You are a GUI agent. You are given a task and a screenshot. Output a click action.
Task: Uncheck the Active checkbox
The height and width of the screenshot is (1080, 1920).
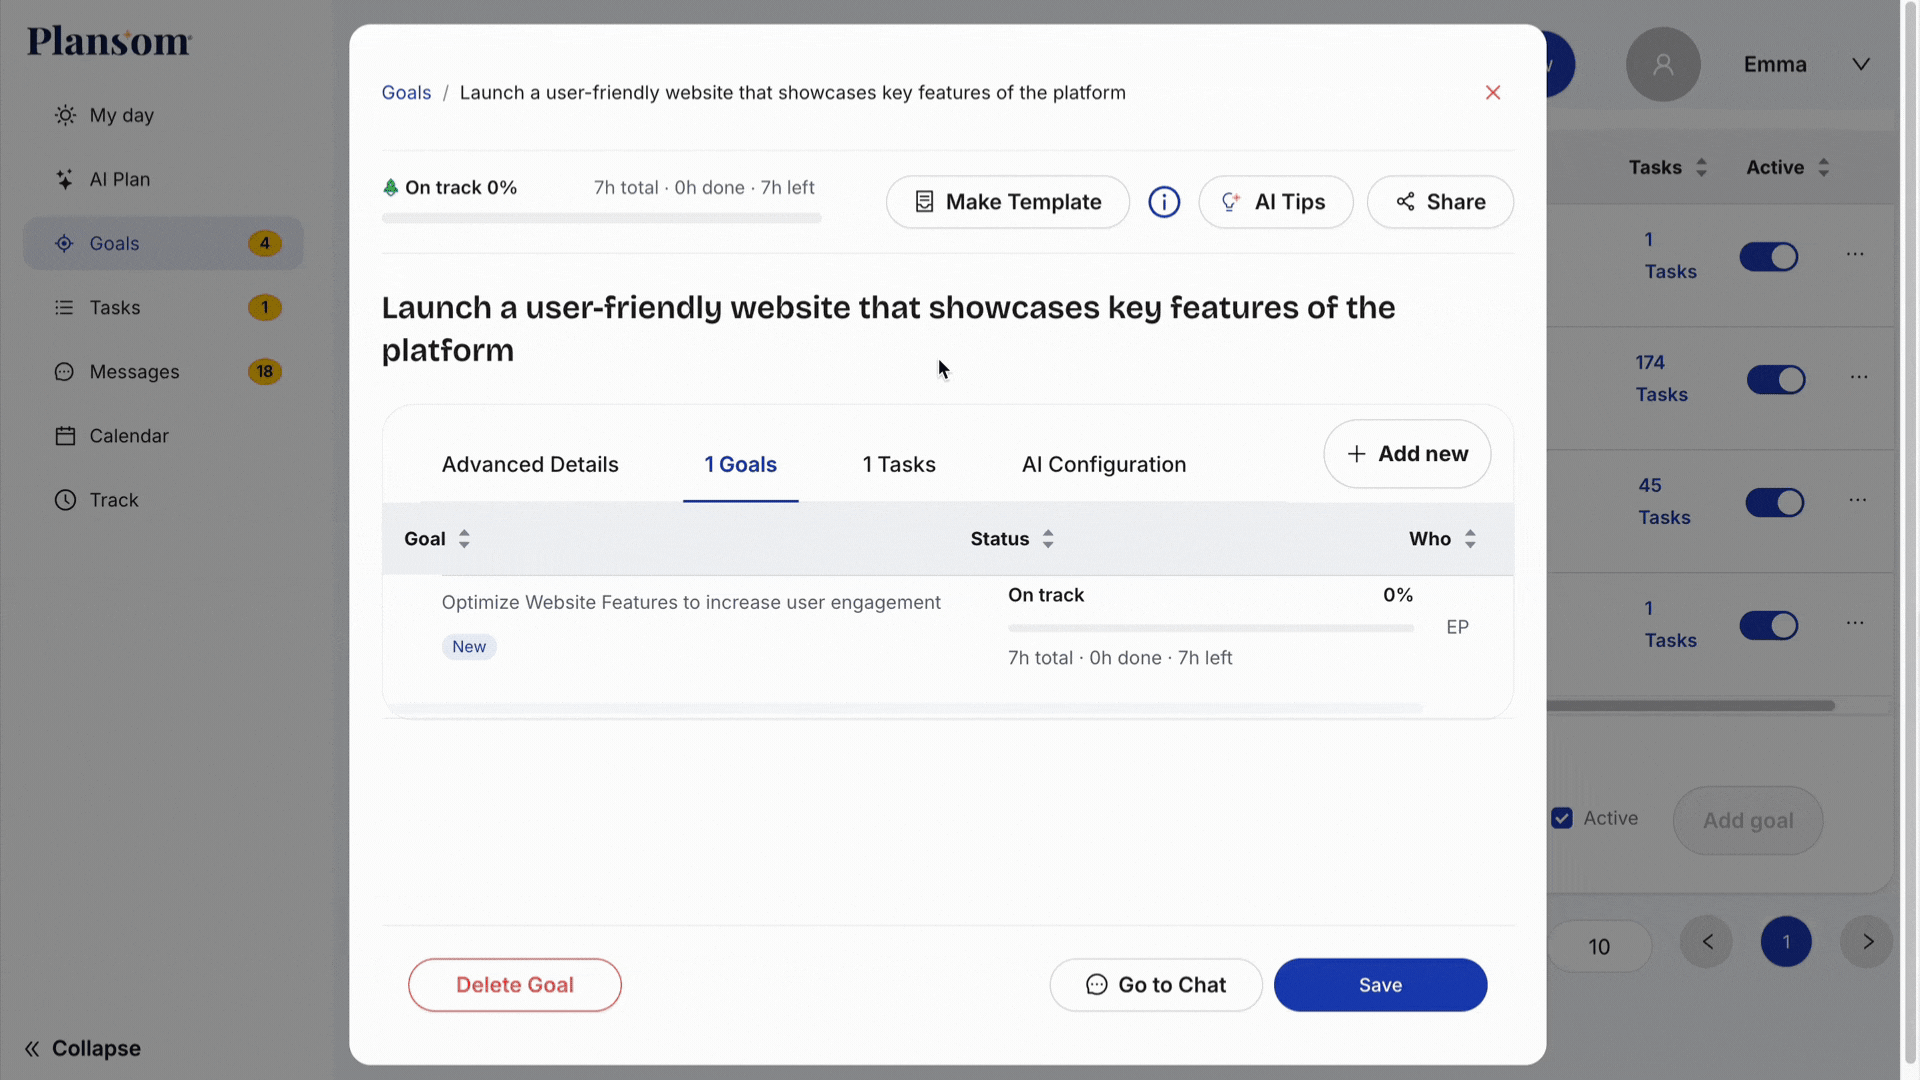1562,818
